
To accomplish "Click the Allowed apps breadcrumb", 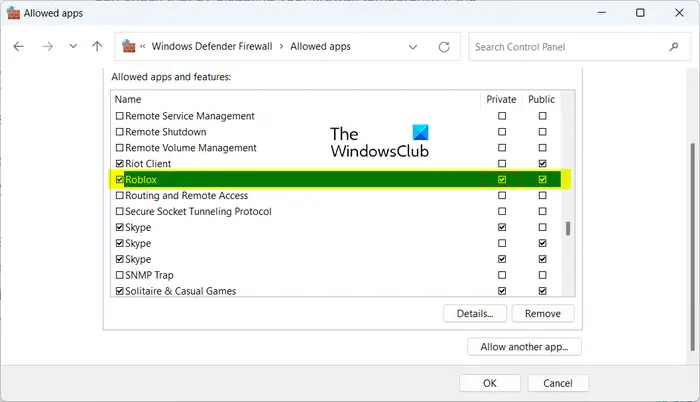I will point(321,46).
